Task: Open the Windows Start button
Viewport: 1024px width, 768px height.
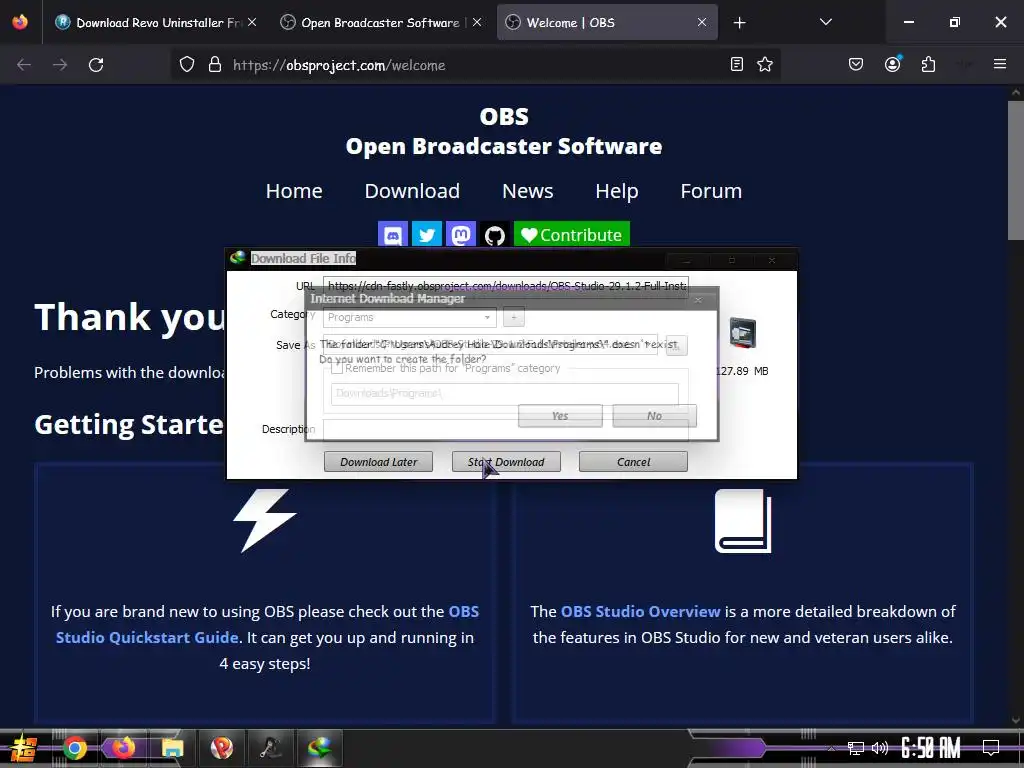Action: pyautogui.click(x=23, y=748)
